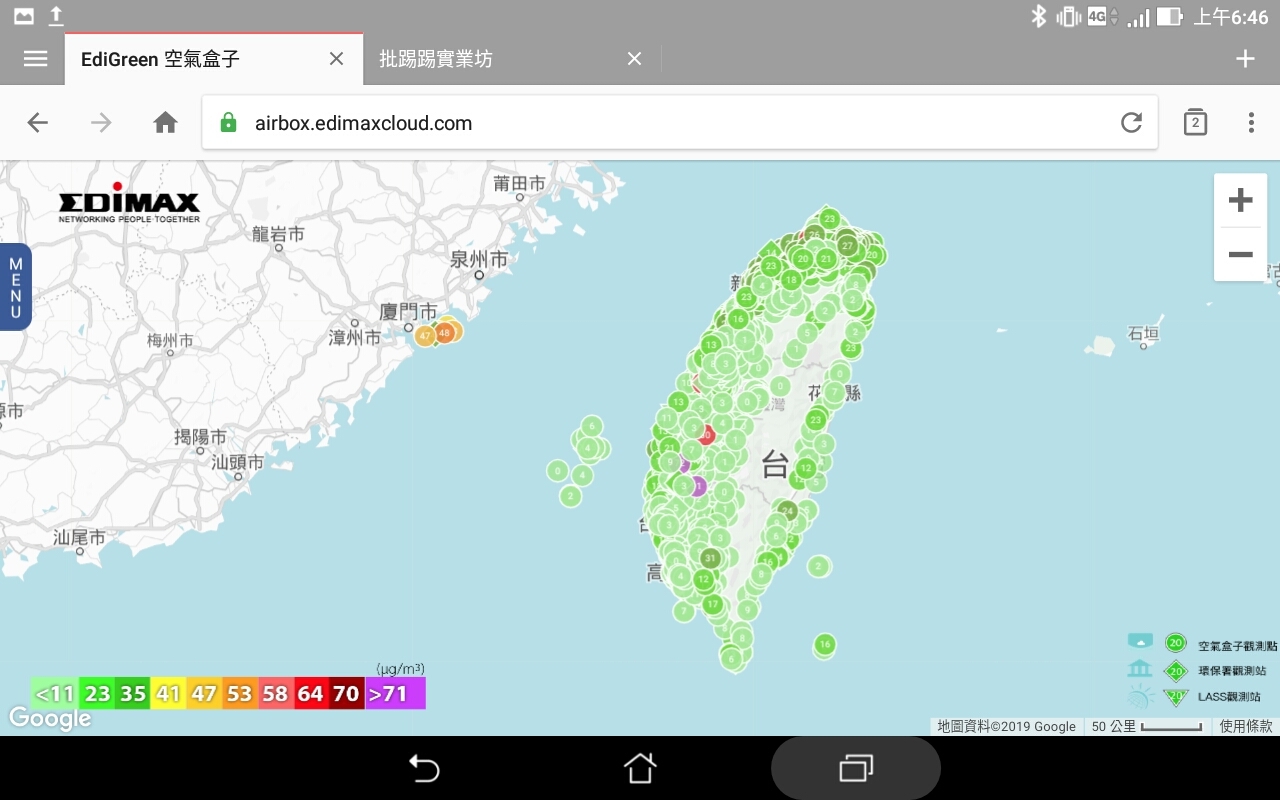This screenshot has width=1280, height=800.
Task: Open the Android recent apps button
Action: (x=856, y=768)
